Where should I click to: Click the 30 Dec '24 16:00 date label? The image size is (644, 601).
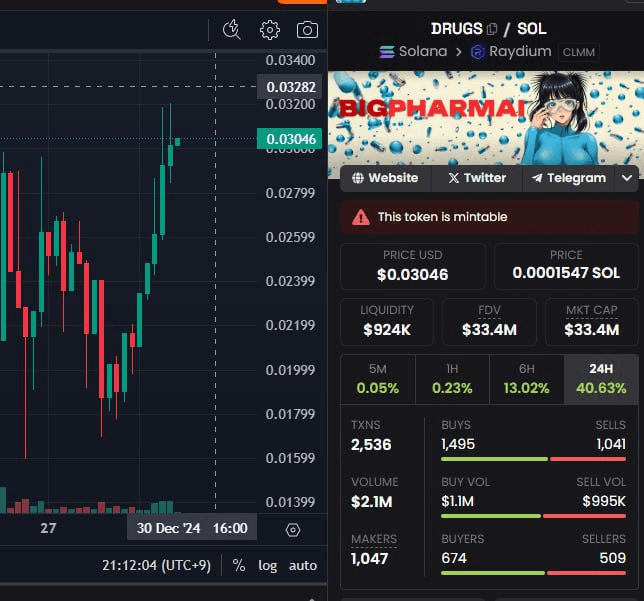tap(192, 528)
